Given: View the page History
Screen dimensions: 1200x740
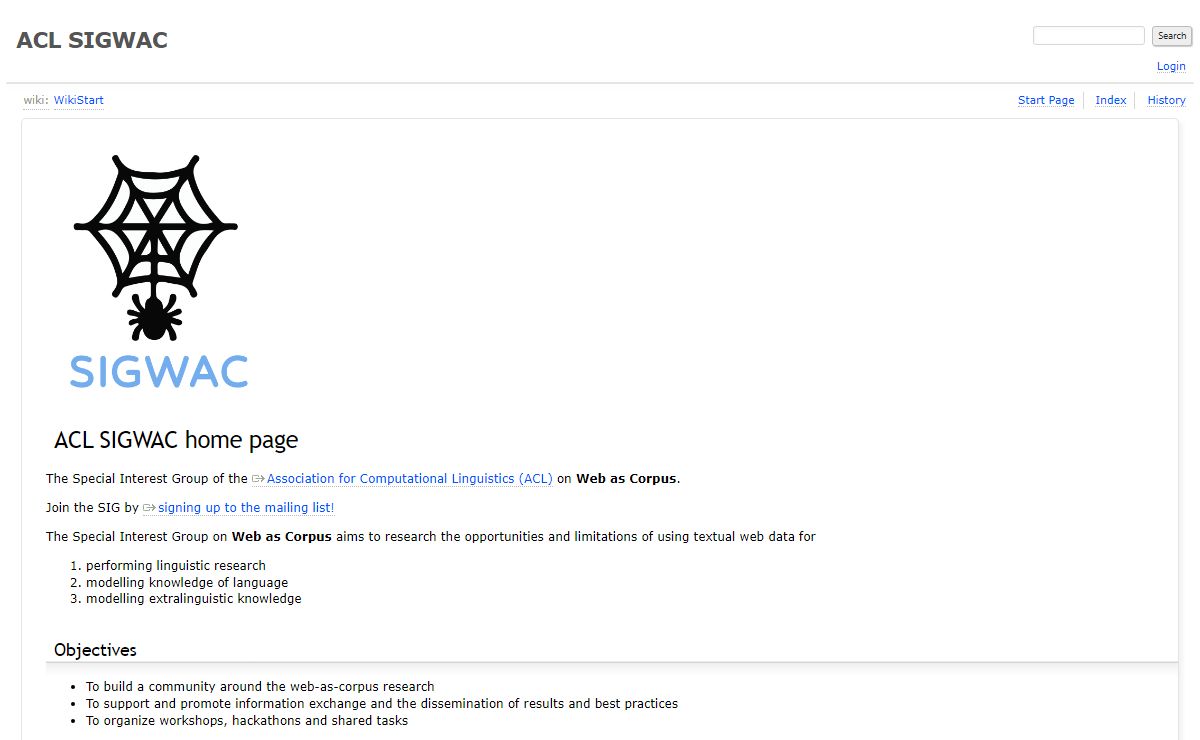Looking at the screenshot, I should [1166, 100].
